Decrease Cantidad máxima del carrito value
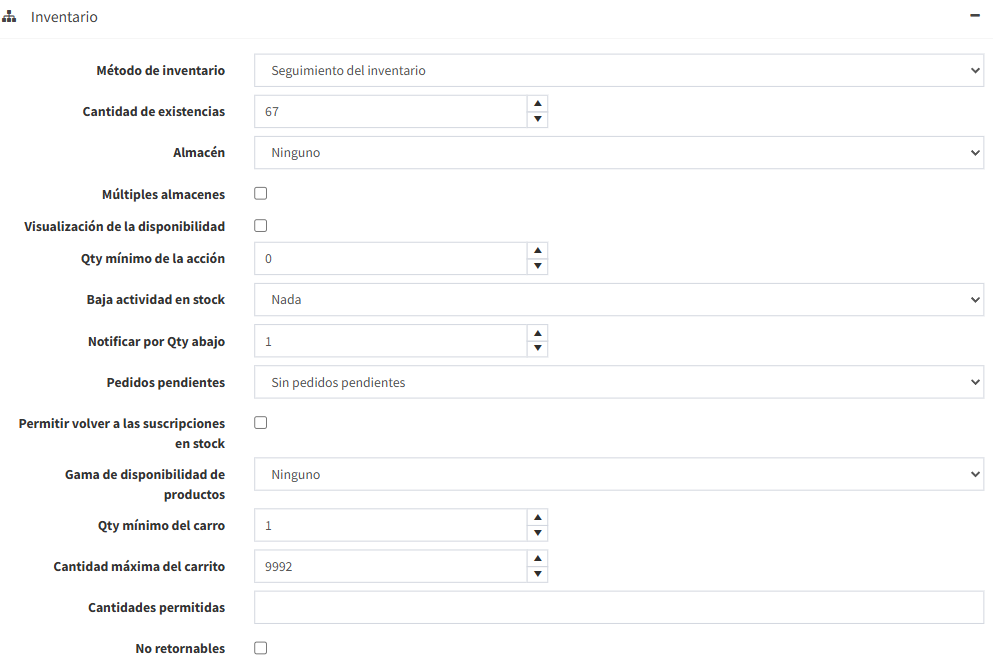The image size is (993, 668). pos(538,574)
